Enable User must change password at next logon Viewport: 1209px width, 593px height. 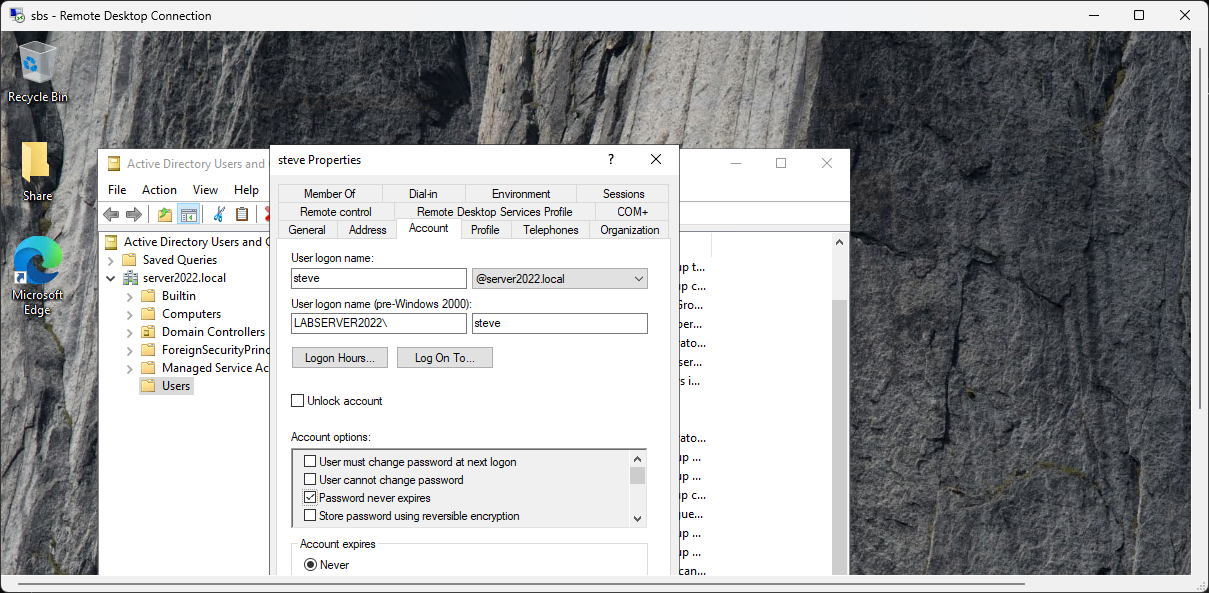[x=310, y=462]
